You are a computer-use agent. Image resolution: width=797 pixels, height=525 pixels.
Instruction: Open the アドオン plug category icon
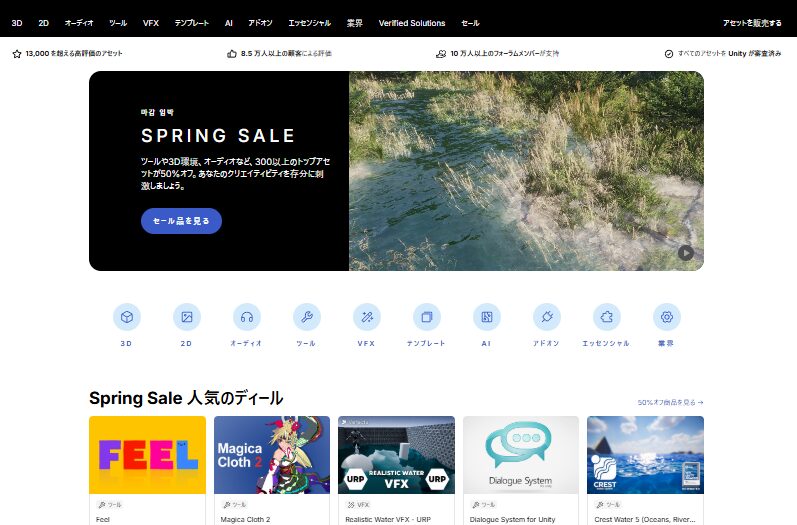[546, 317]
